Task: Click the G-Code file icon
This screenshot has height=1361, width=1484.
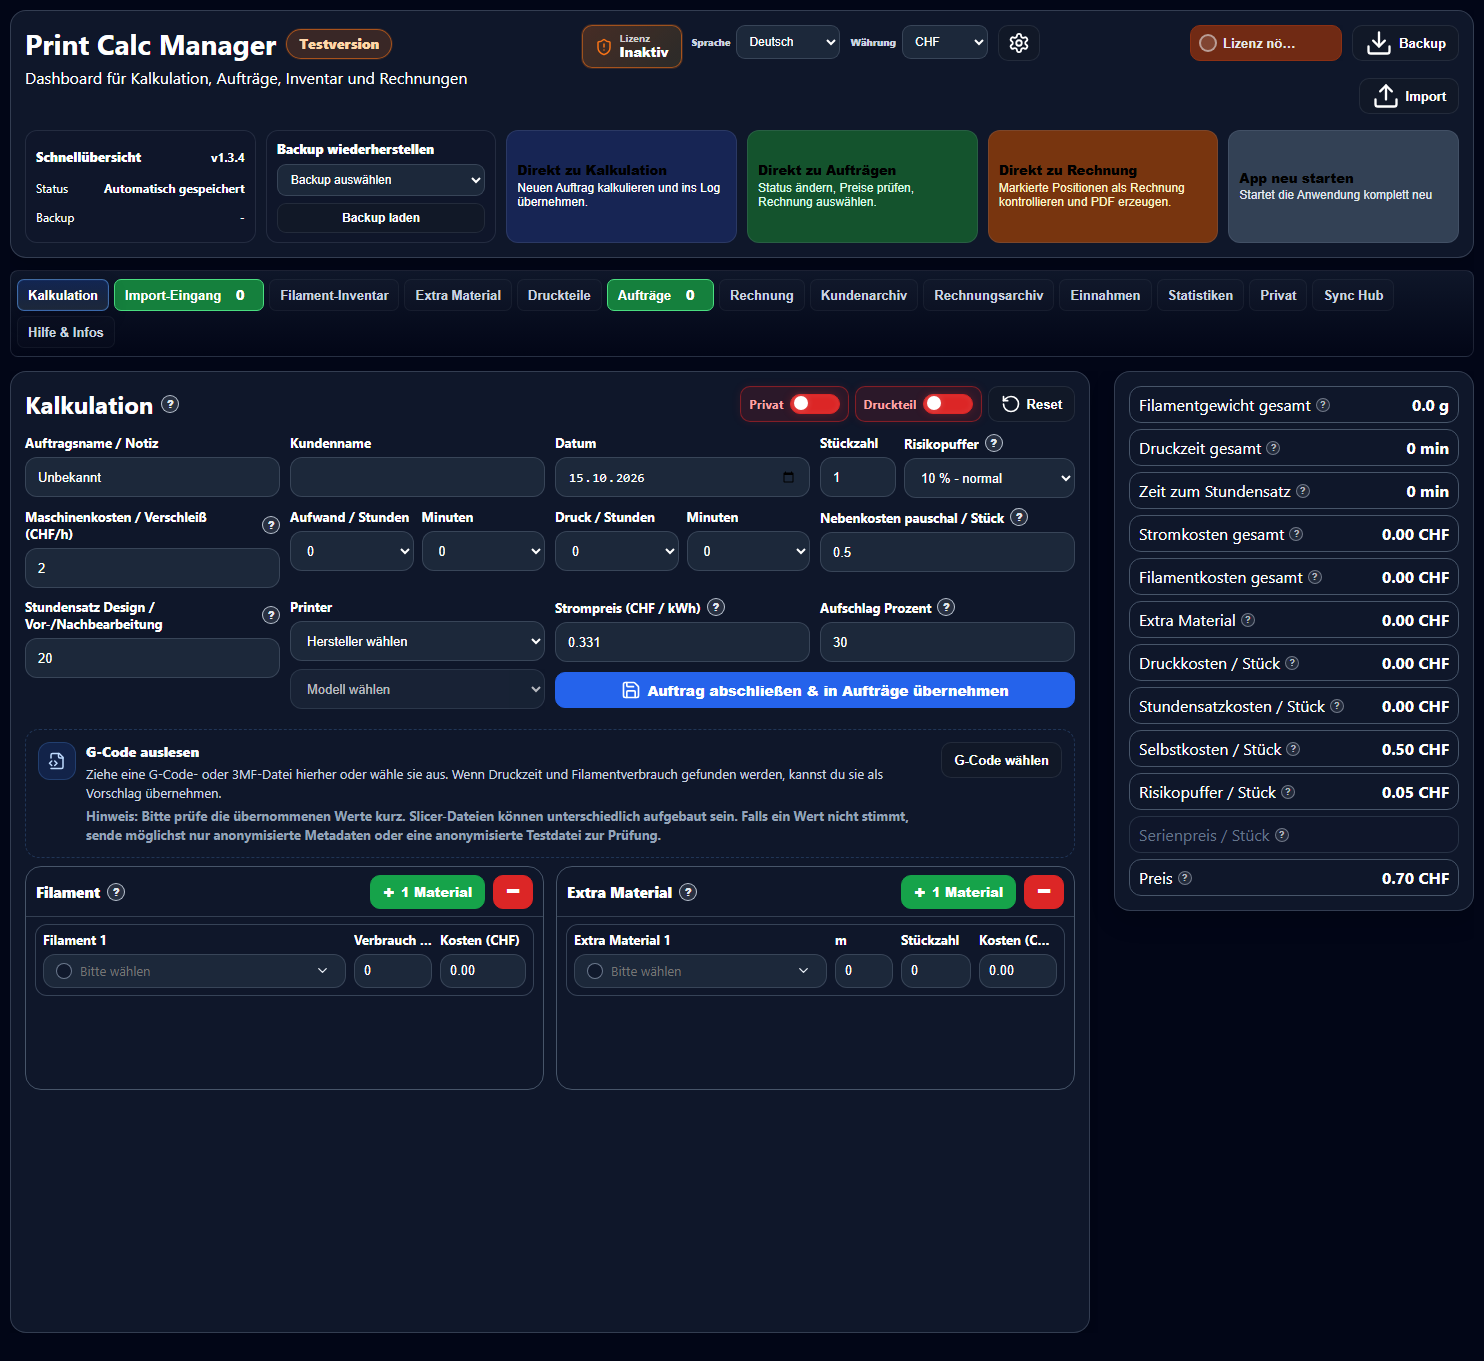Action: click(x=57, y=761)
